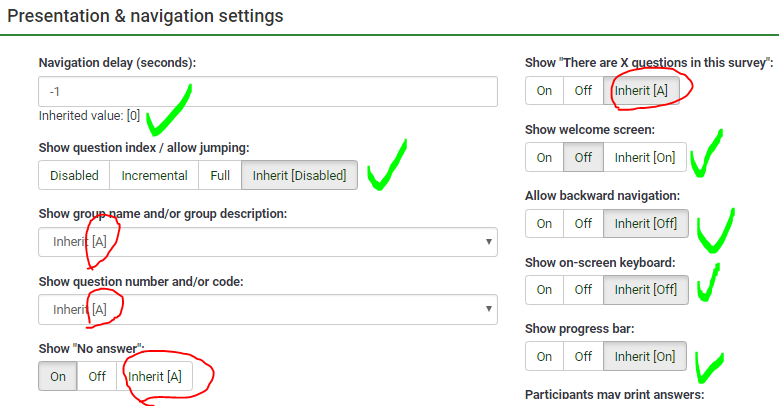
Task: Set question index to Disabled
Action: [75, 175]
